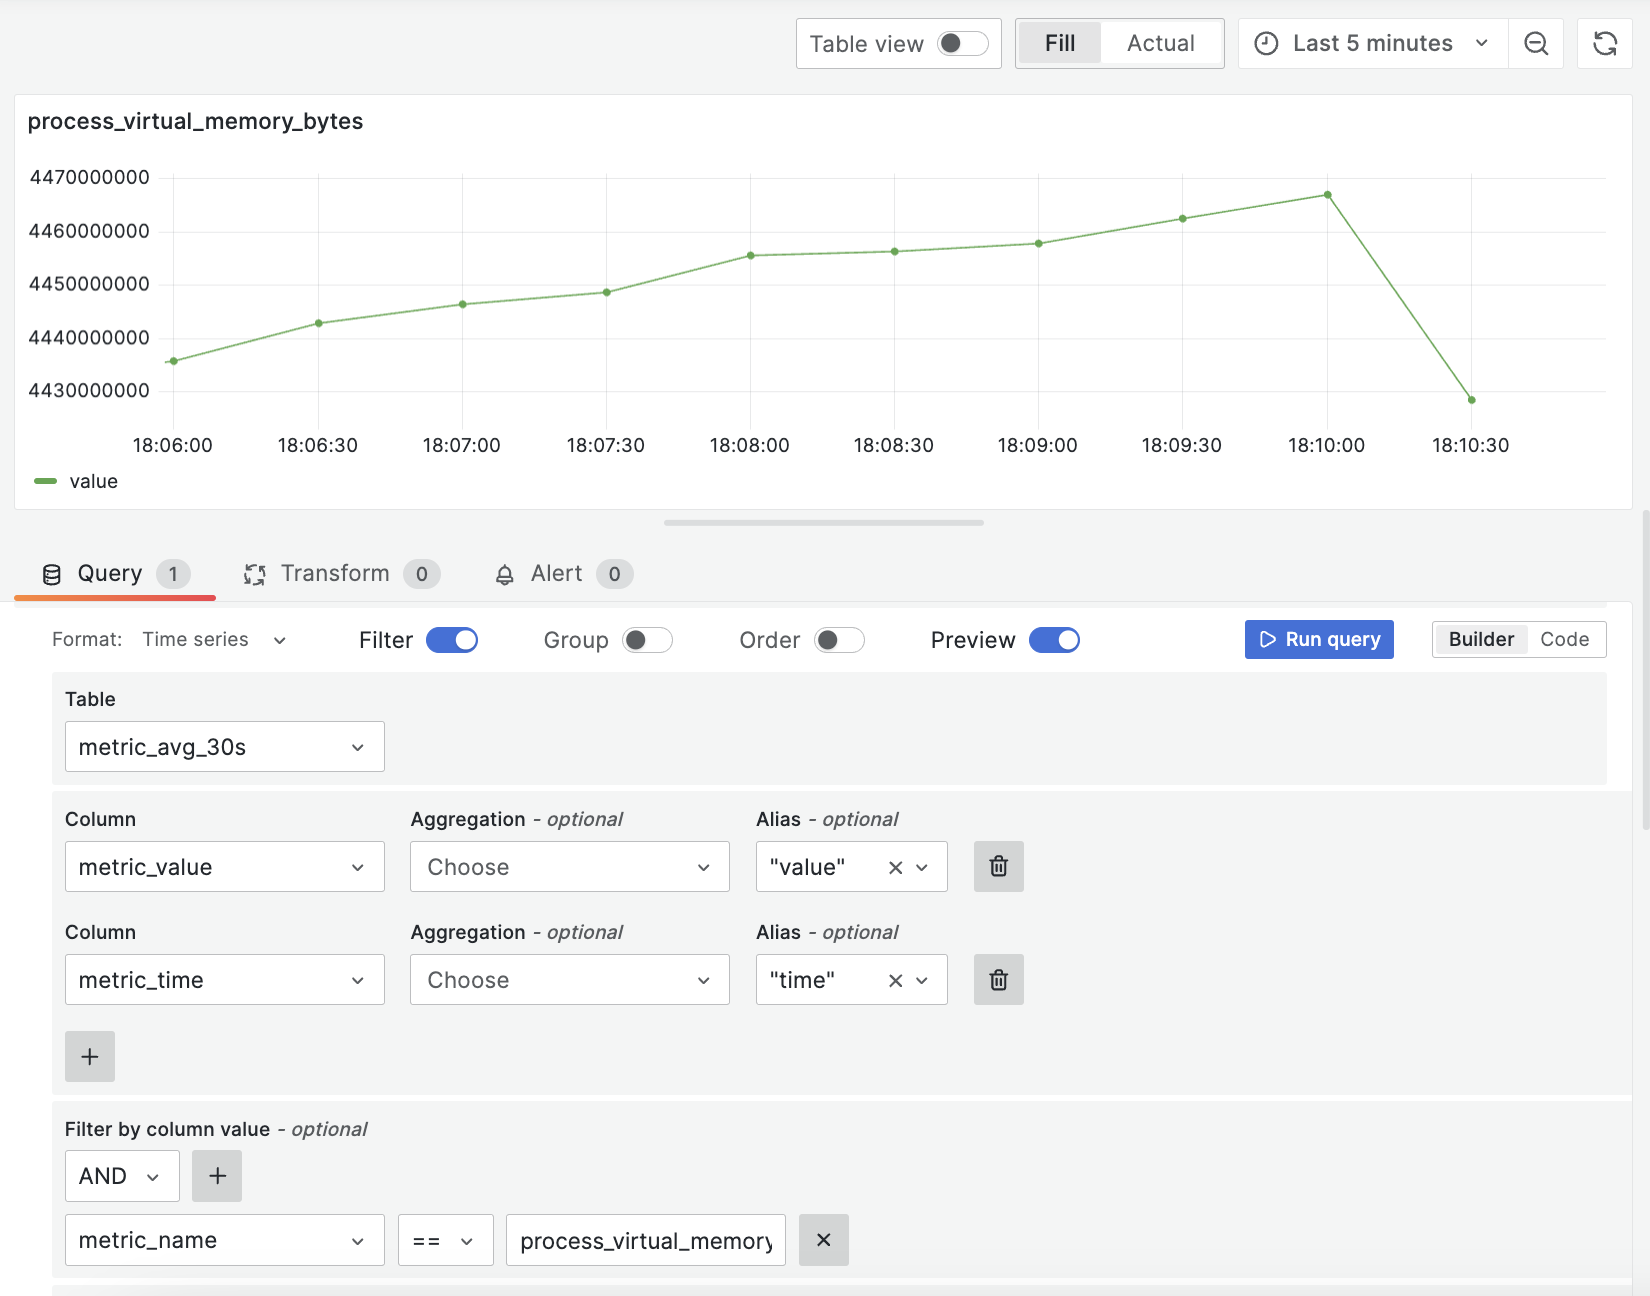
Task: Delete the metric_value column row
Action: click(x=998, y=866)
